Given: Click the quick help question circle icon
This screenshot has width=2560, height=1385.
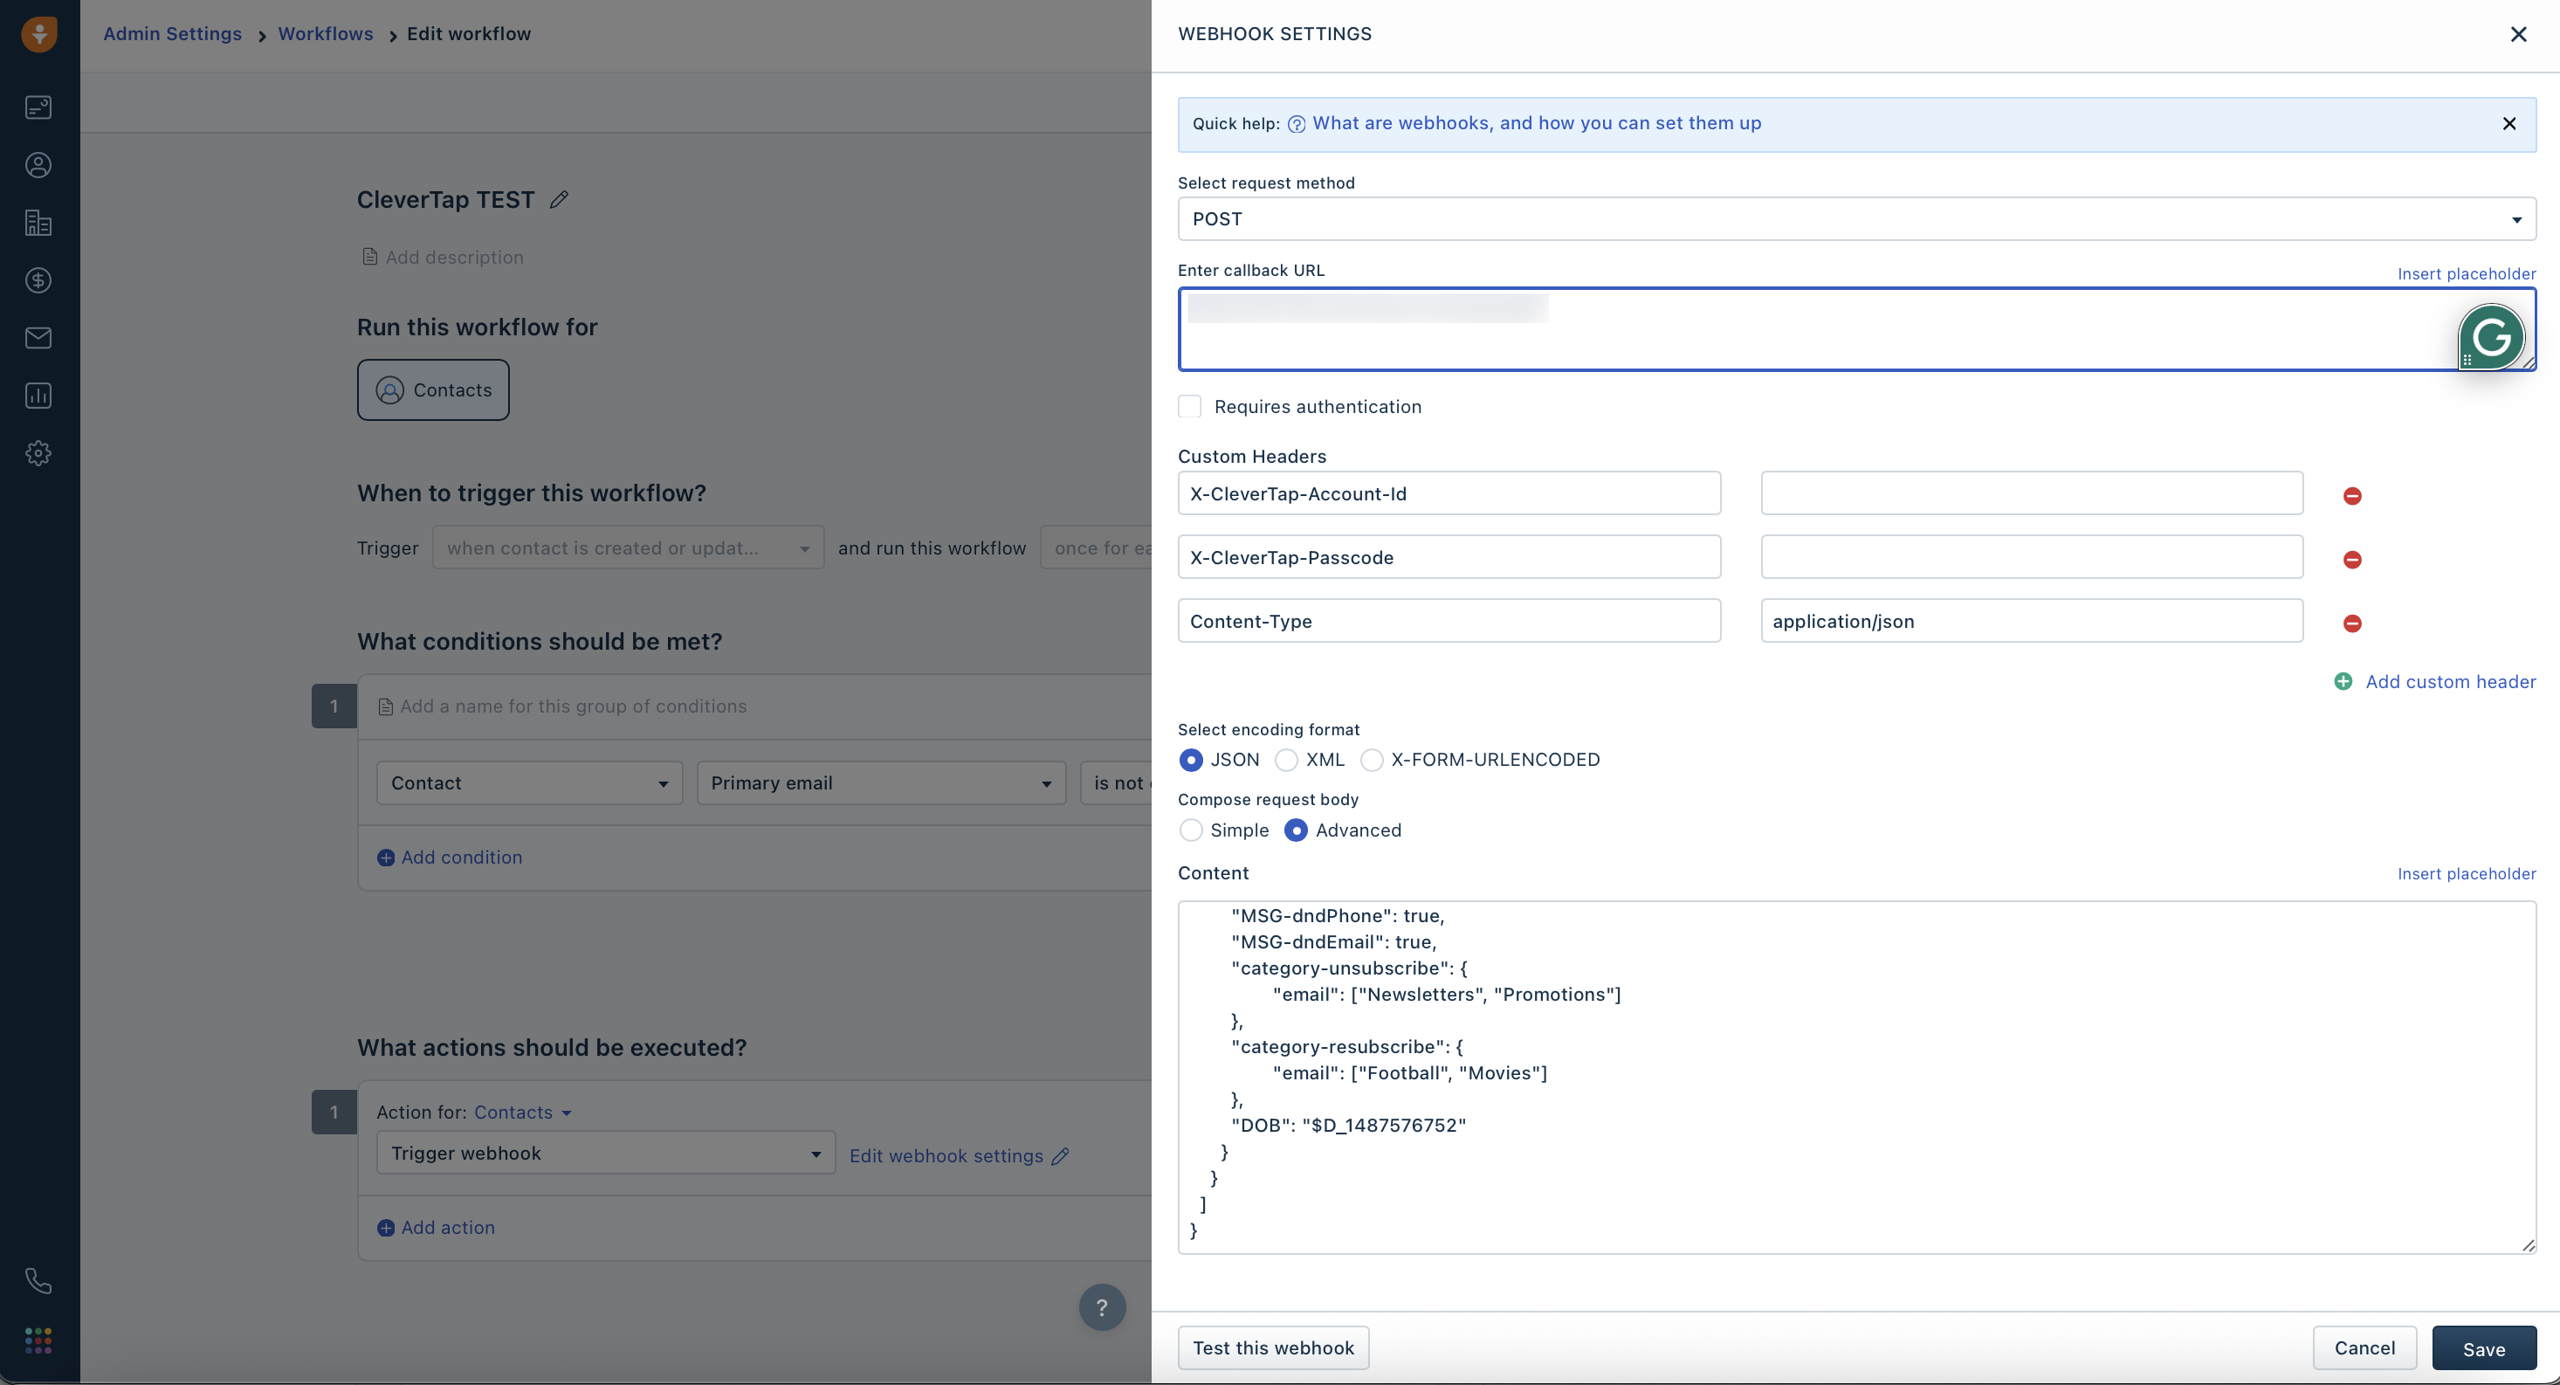Looking at the screenshot, I should (x=1296, y=124).
